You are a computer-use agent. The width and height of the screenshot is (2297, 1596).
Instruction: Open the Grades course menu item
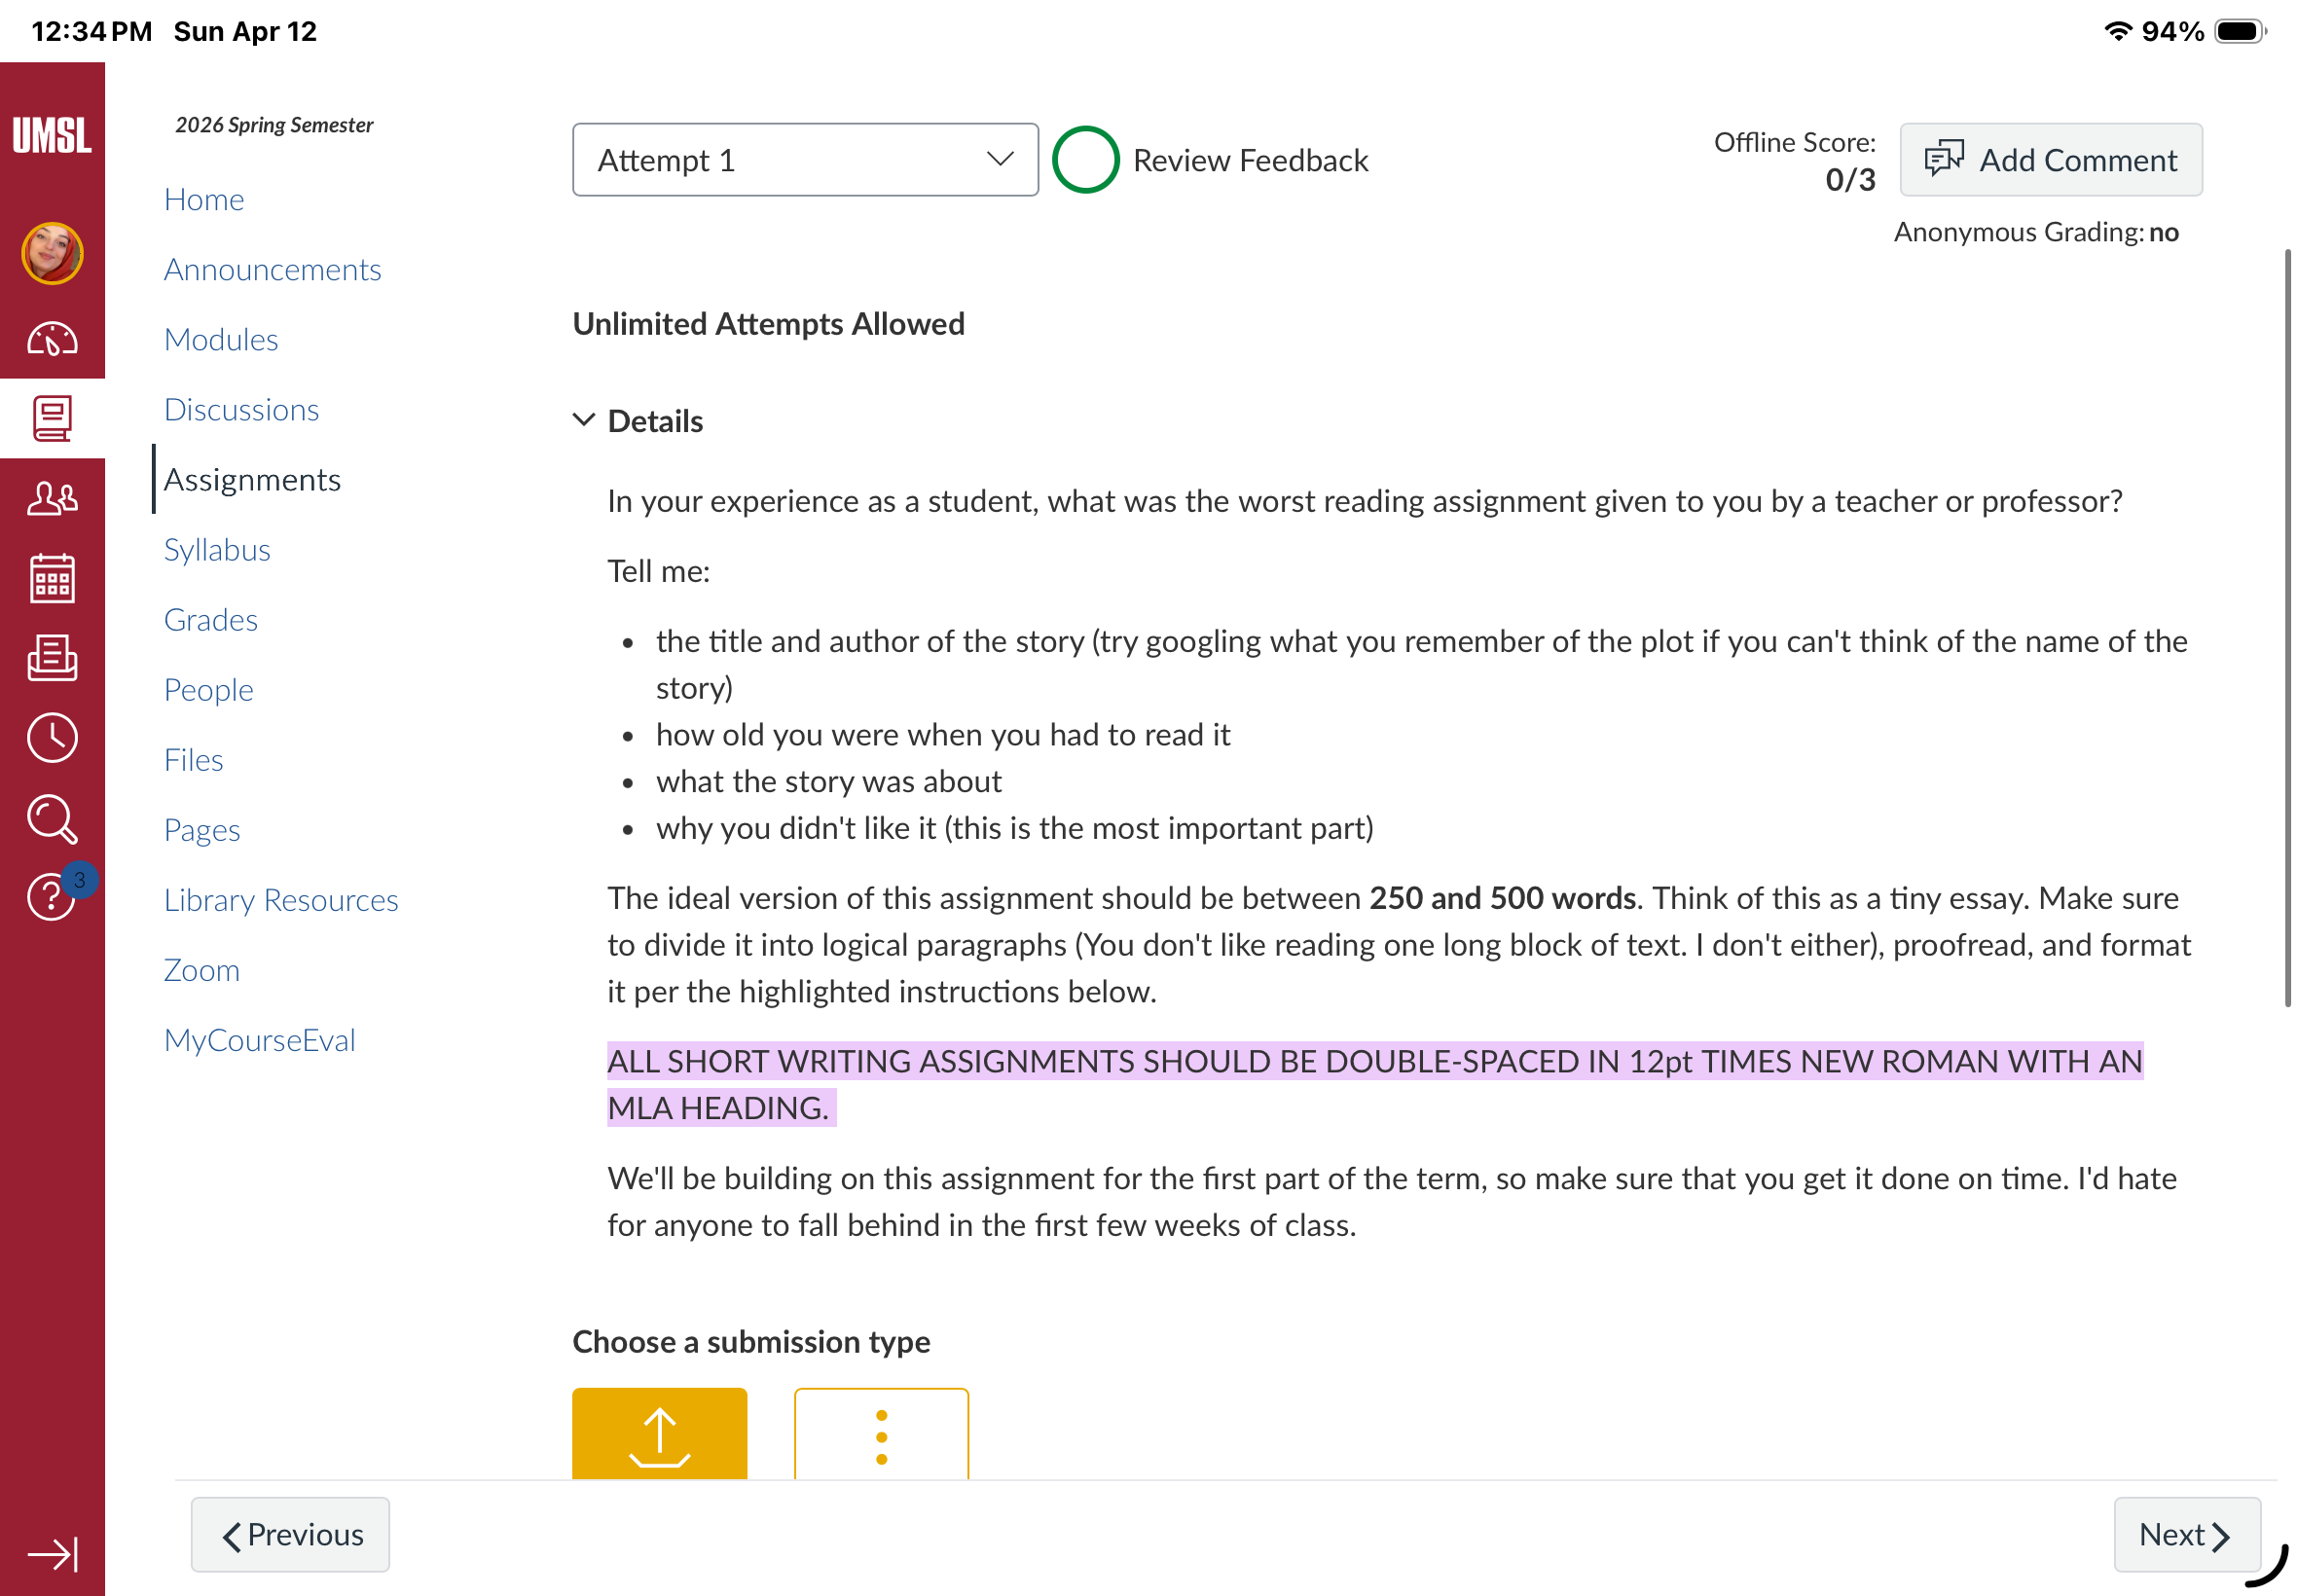click(211, 619)
